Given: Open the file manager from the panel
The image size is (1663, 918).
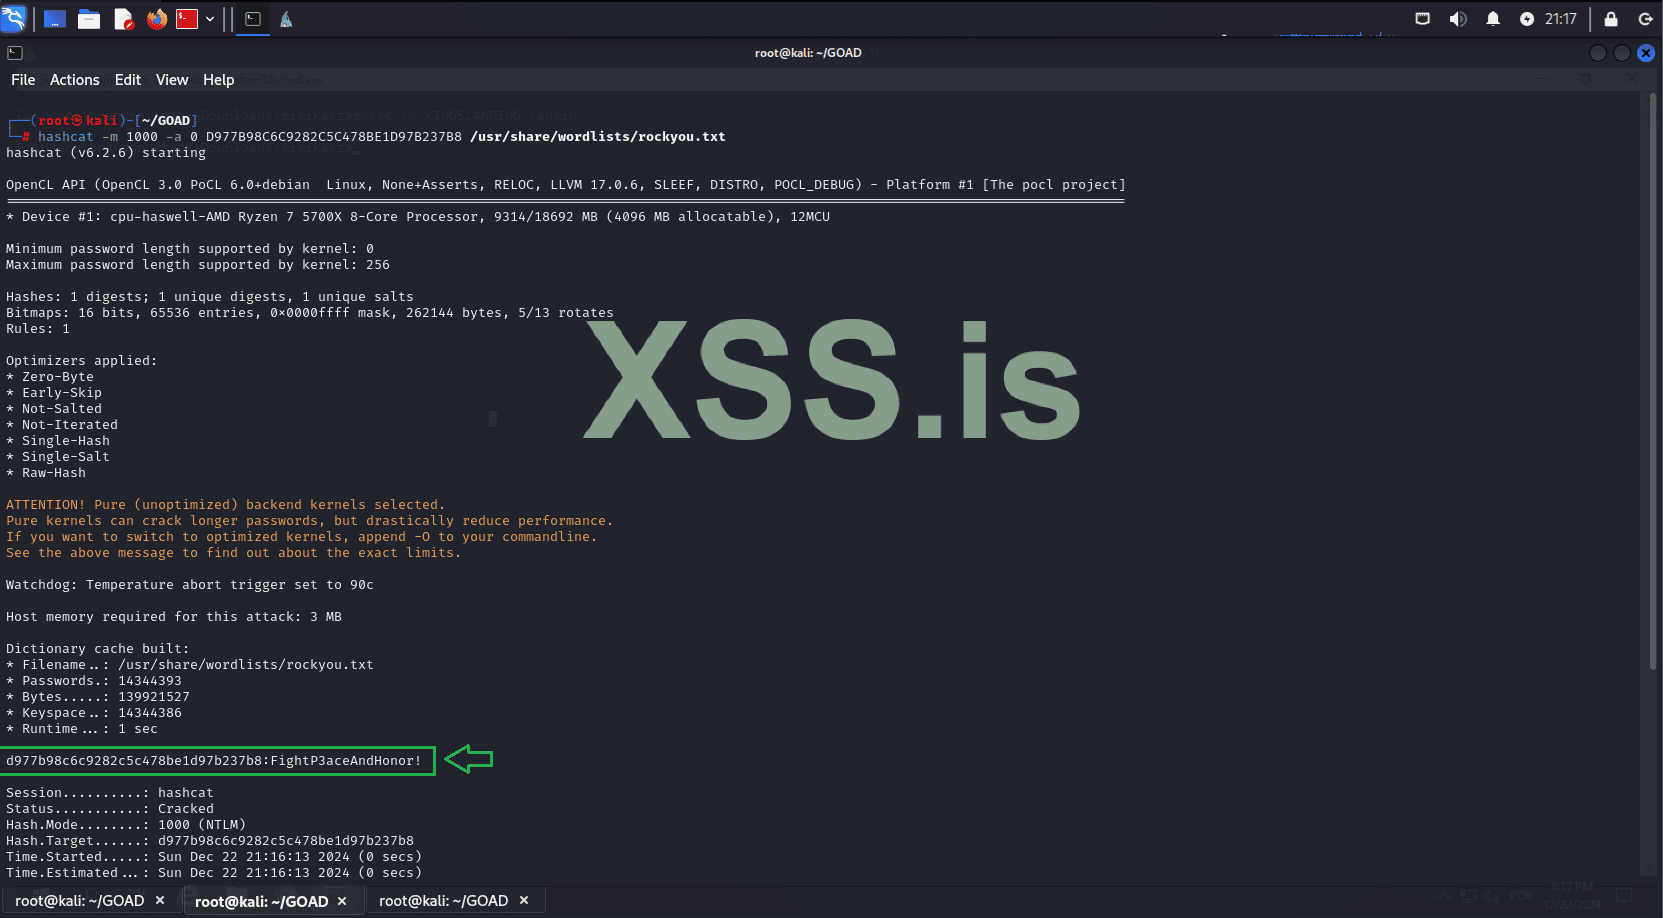Looking at the screenshot, I should click(x=89, y=19).
